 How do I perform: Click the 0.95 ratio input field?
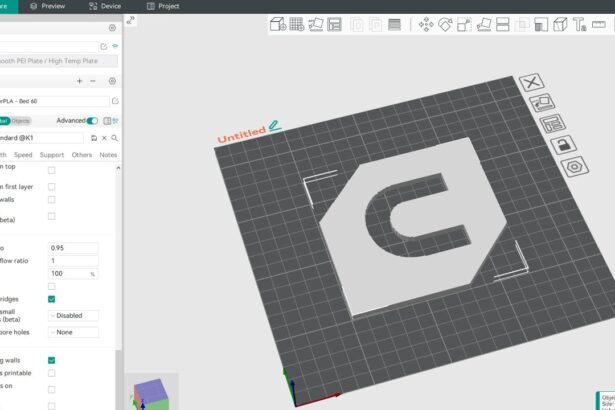tap(72, 247)
